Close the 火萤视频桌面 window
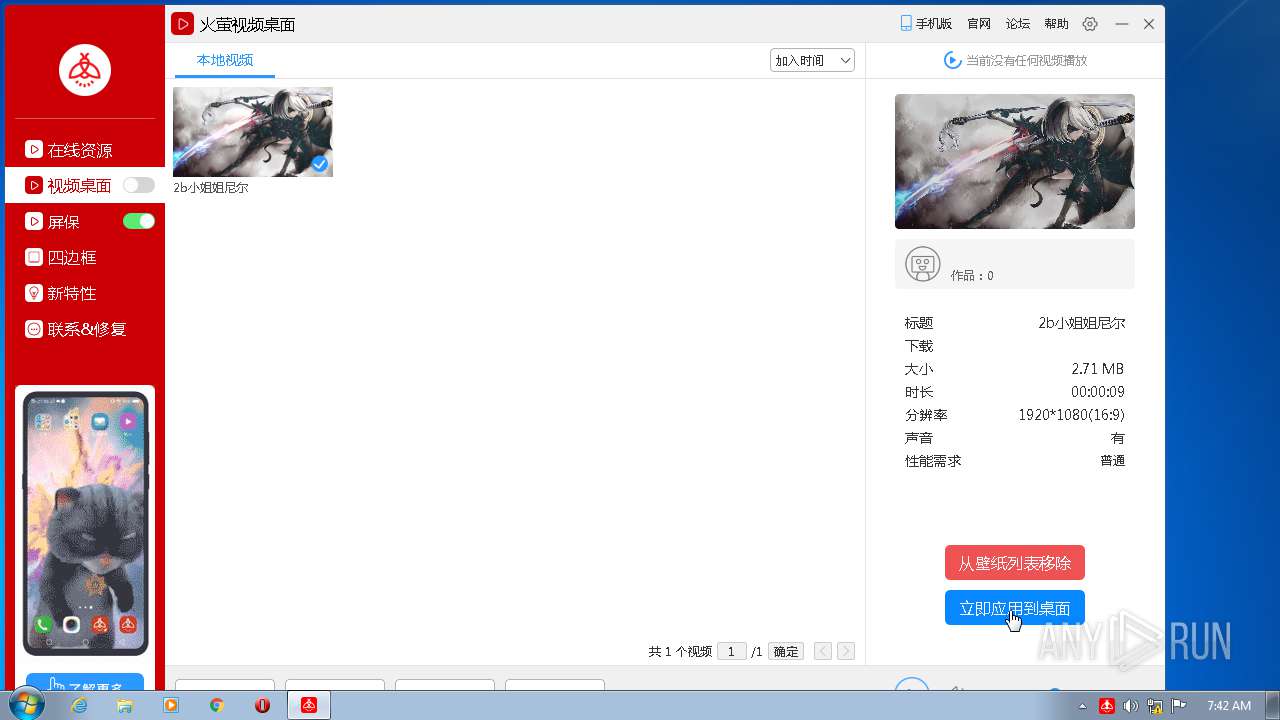Image resolution: width=1280 pixels, height=720 pixels. pos(1149,24)
